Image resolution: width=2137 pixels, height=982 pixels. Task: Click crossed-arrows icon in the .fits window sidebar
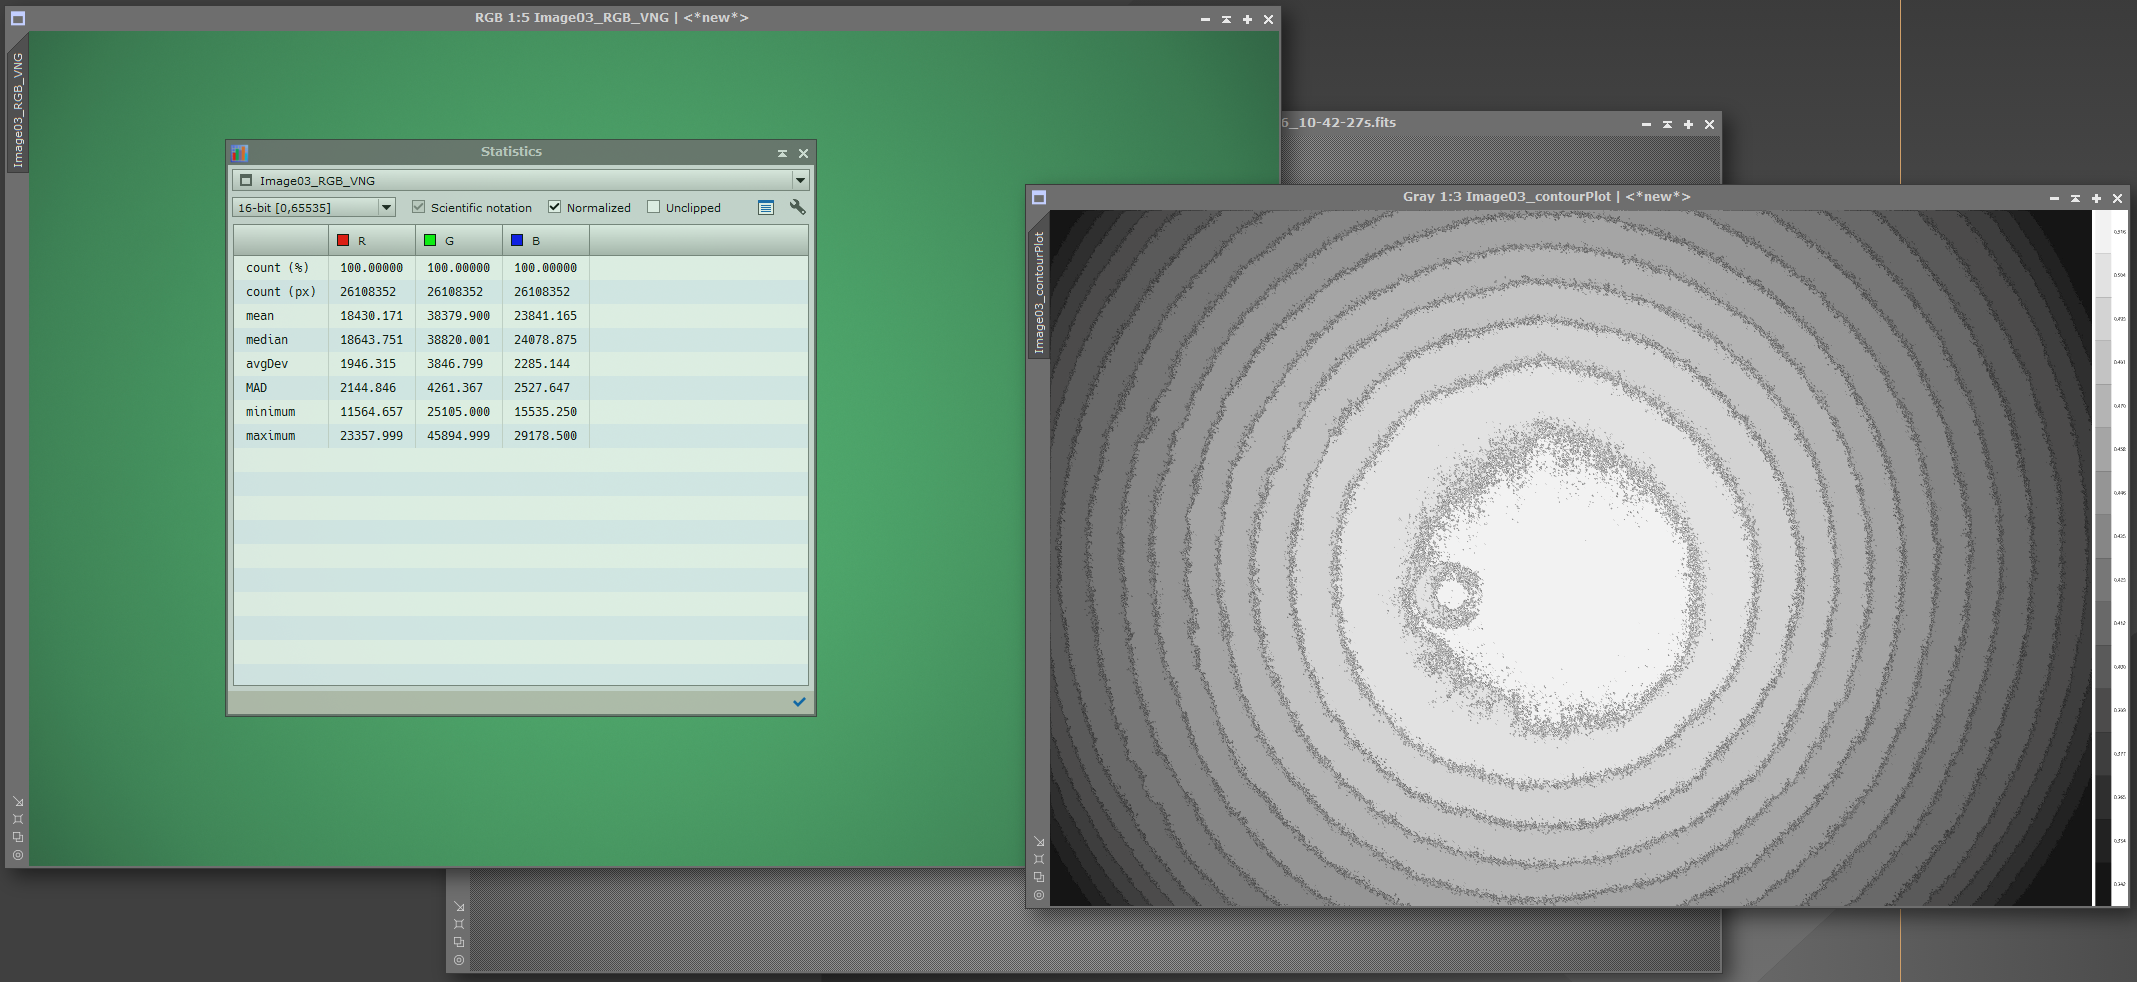(459, 924)
